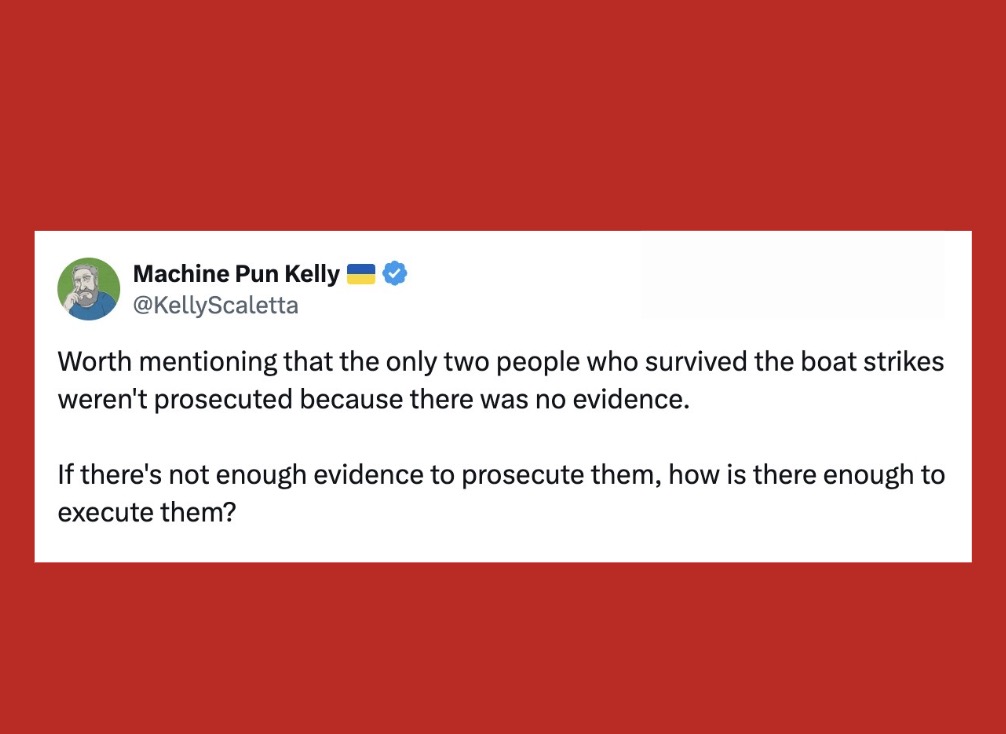Click the blue verified checkmark badge
The height and width of the screenshot is (734, 1006).
[x=396, y=273]
